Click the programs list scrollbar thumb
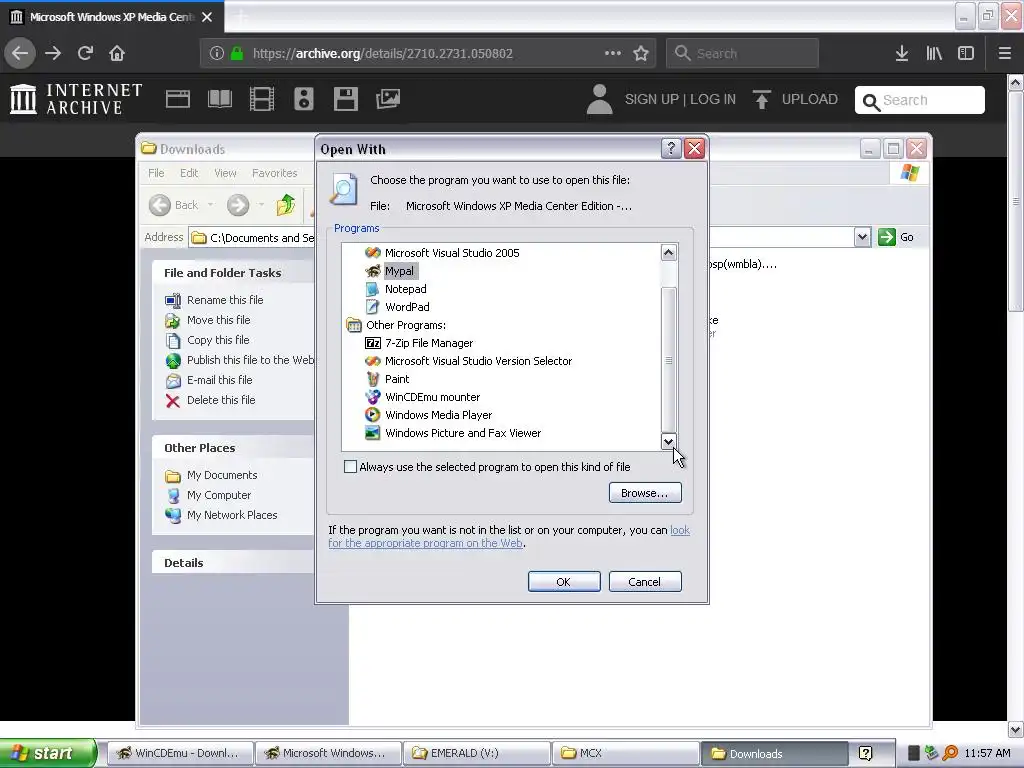Viewport: 1024px width, 768px height. click(x=668, y=360)
